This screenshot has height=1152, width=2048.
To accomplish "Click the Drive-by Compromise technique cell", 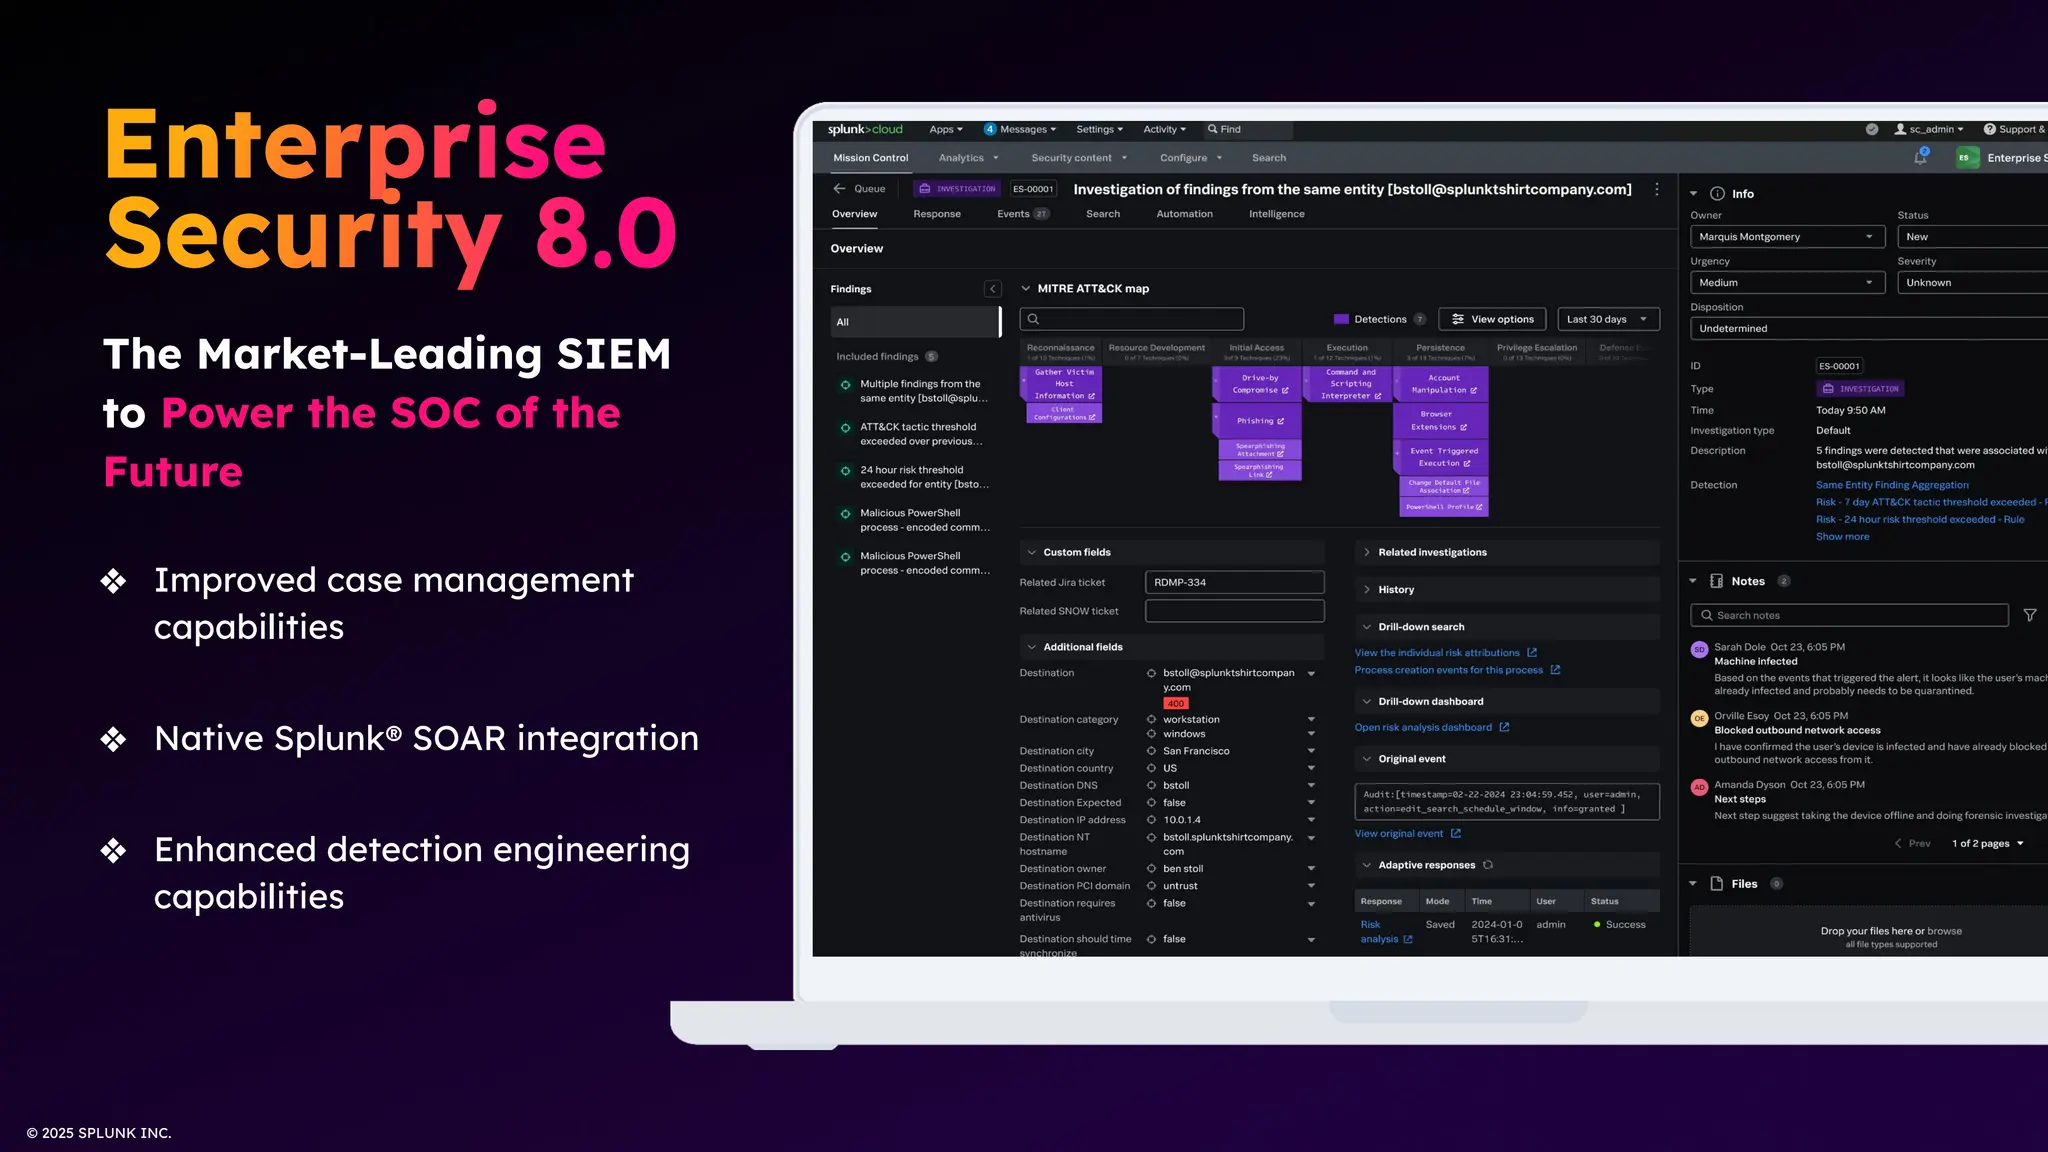I will (x=1257, y=384).
